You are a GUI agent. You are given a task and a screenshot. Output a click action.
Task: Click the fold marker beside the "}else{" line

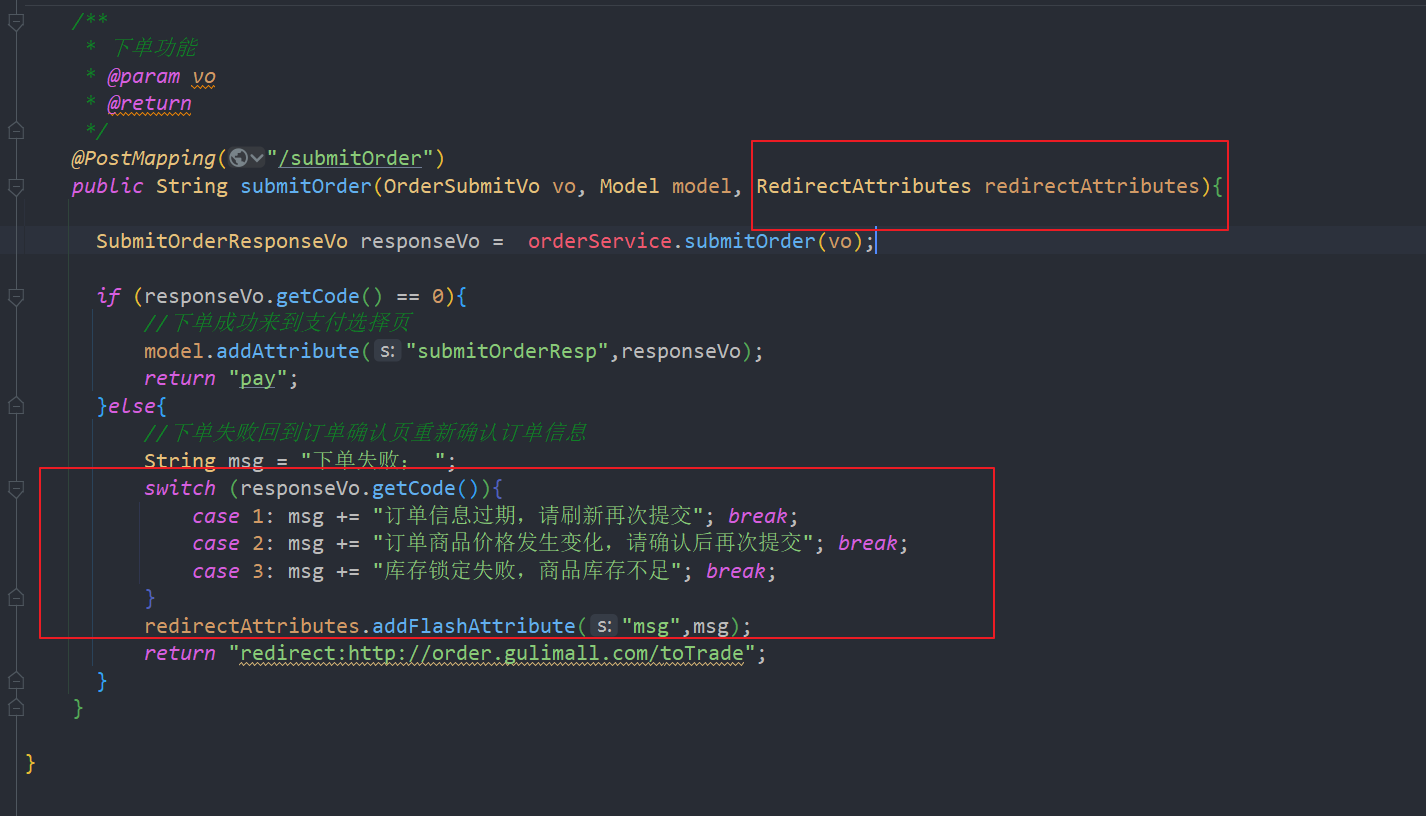[16, 406]
